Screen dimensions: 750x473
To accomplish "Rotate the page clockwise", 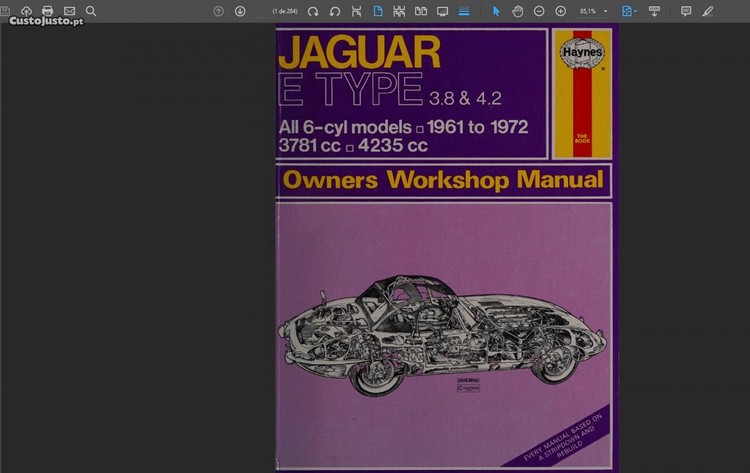I will (x=313, y=11).
